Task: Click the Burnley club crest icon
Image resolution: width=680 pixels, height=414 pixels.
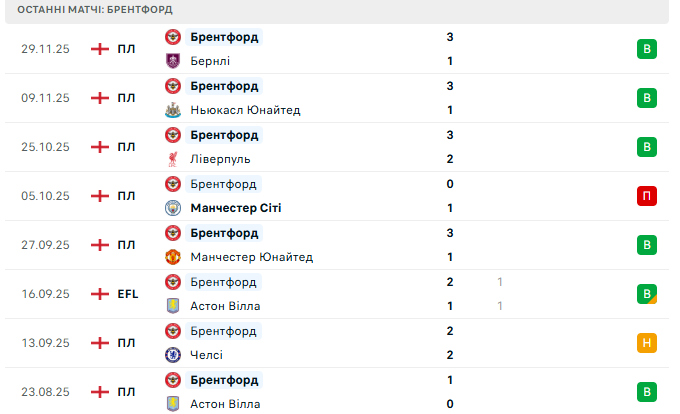Action: 172,61
